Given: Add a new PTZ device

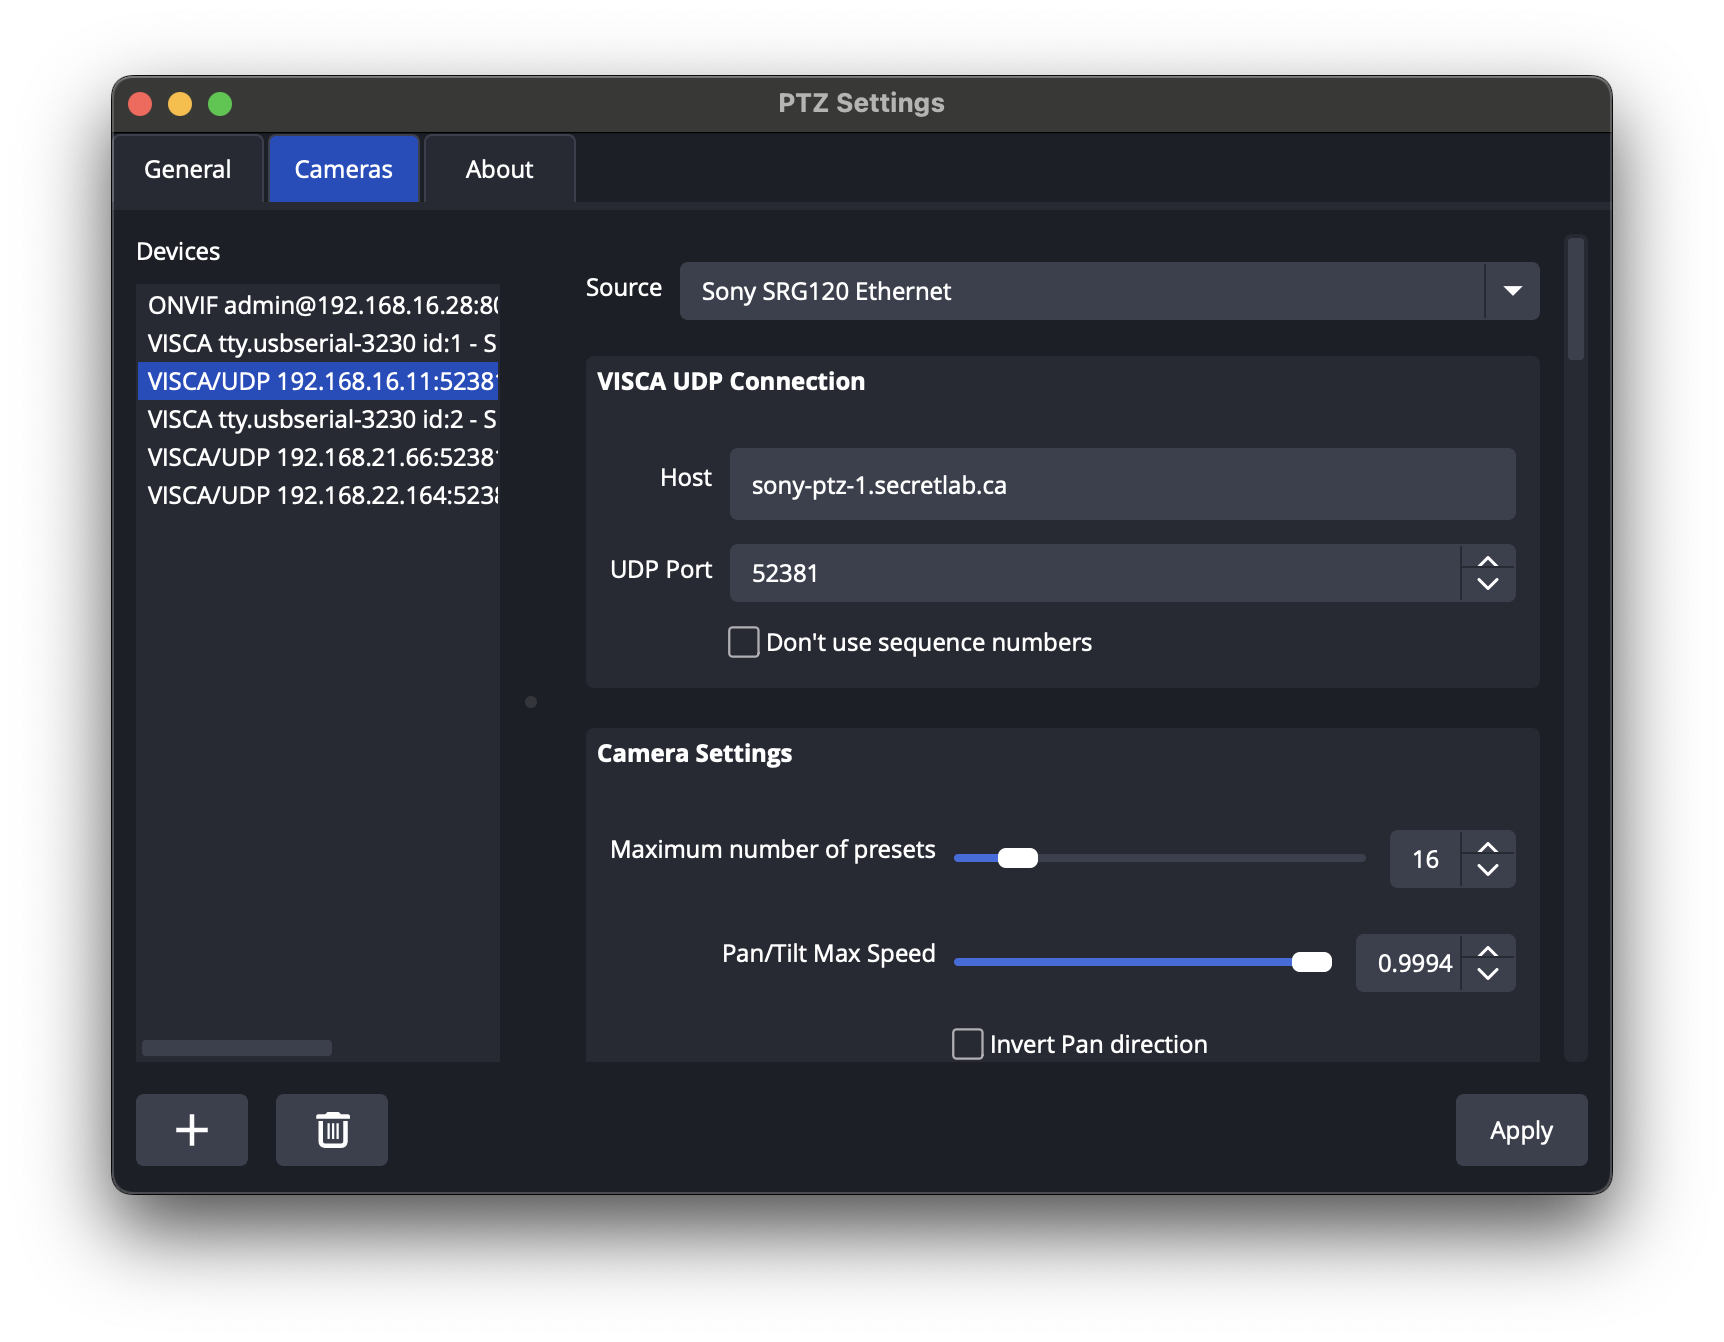Looking at the screenshot, I should (191, 1130).
